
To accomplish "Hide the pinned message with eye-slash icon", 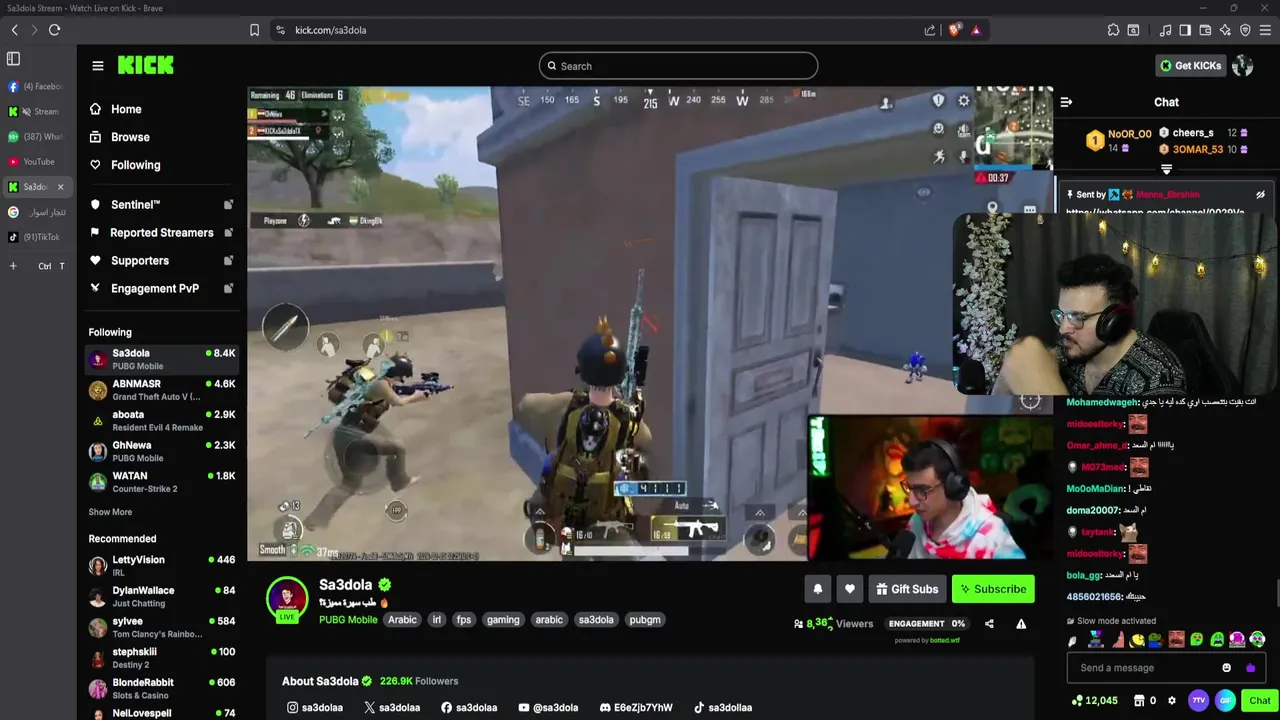I will (1260, 195).
